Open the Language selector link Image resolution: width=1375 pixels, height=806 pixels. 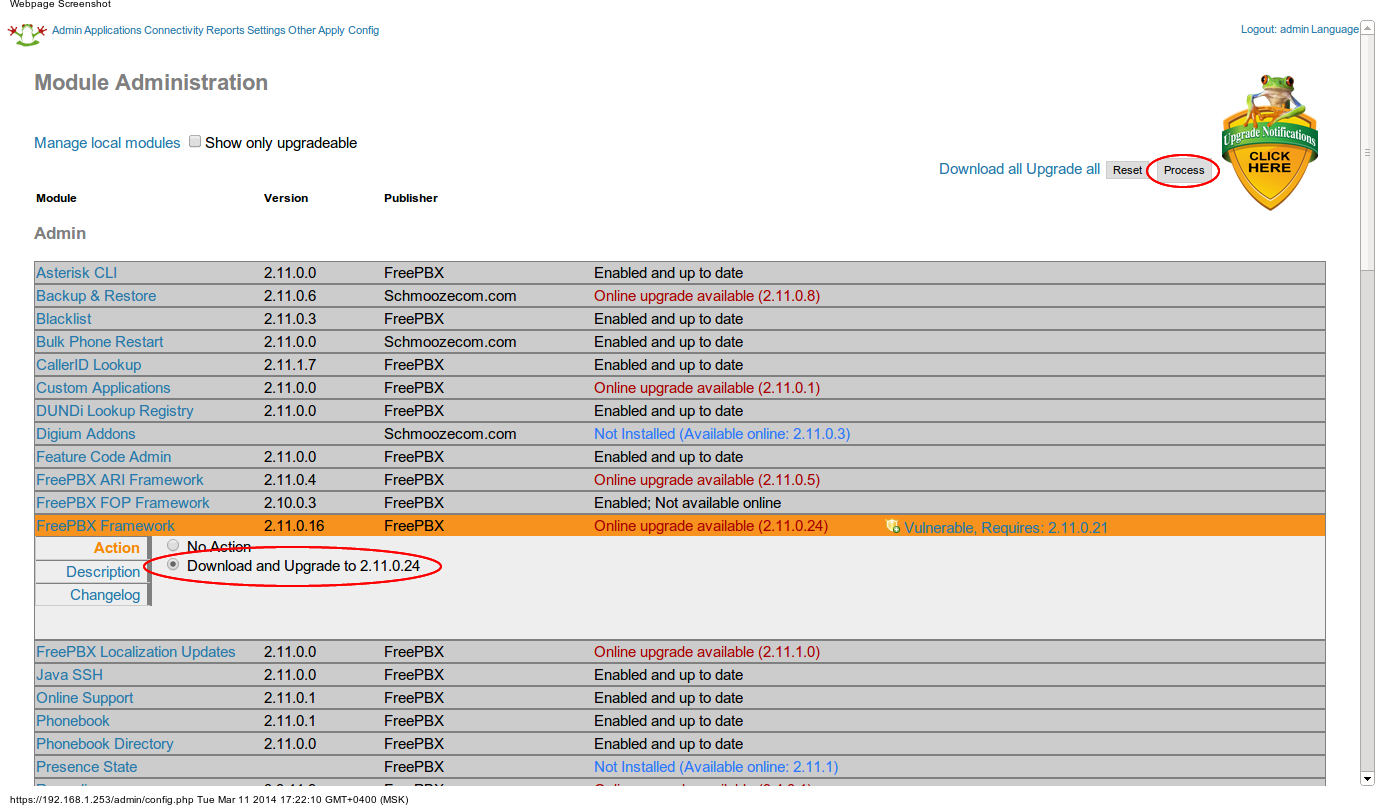tap(1335, 30)
